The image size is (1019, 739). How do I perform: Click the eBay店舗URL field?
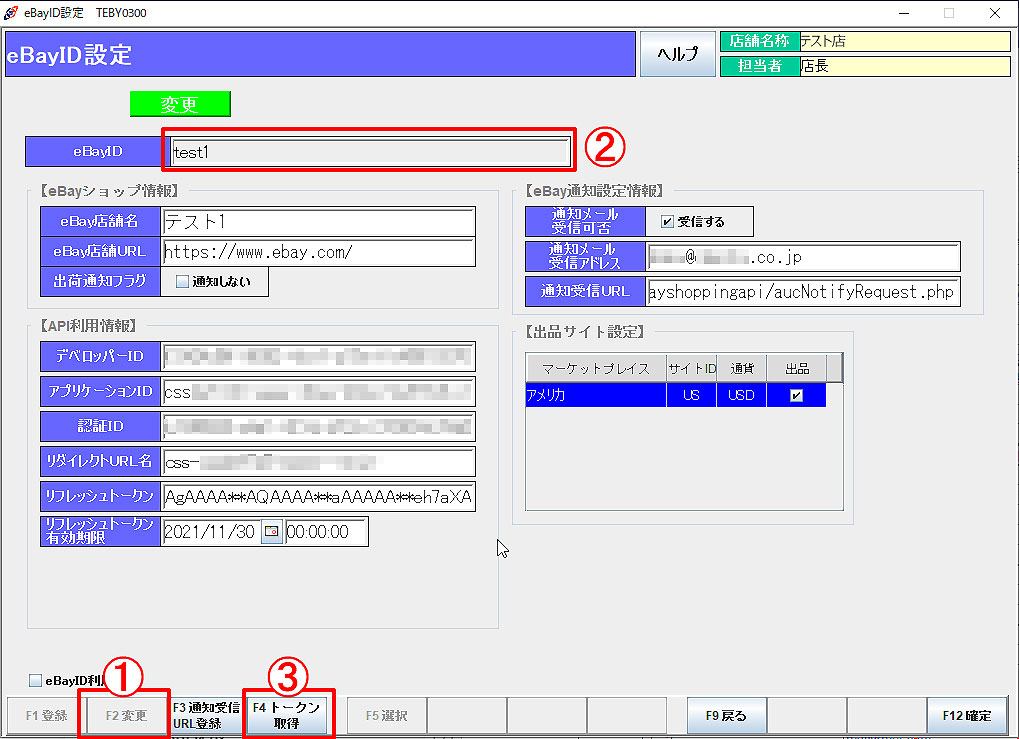point(318,253)
